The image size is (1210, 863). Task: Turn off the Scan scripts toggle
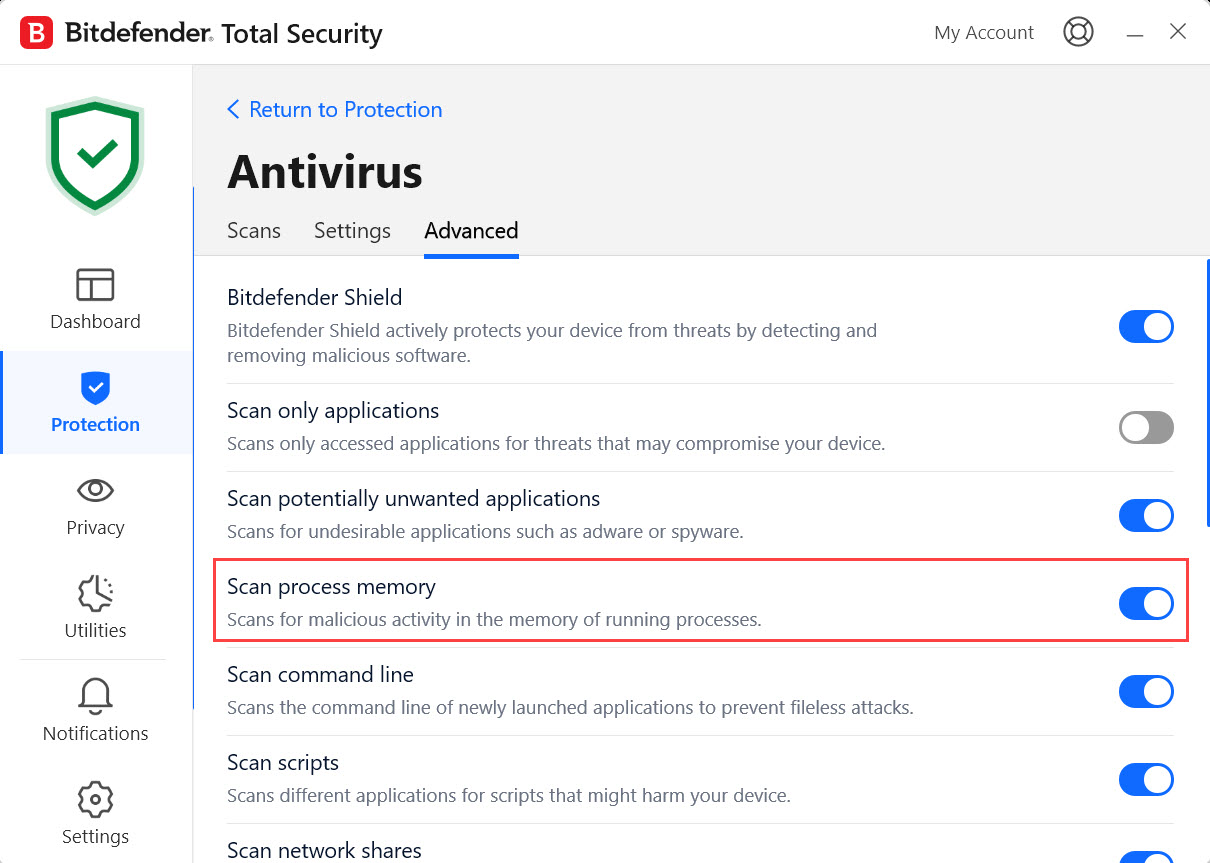pyautogui.click(x=1145, y=779)
